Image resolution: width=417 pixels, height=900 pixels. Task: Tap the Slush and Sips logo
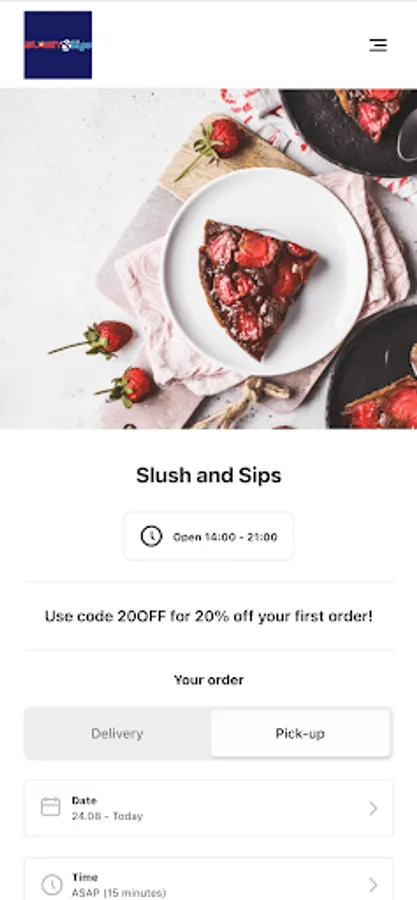click(58, 45)
